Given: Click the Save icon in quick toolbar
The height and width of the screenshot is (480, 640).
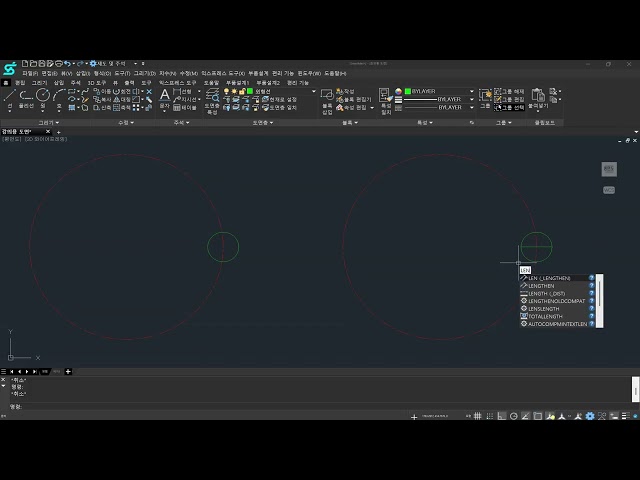Looking at the screenshot, I should coord(42,63).
